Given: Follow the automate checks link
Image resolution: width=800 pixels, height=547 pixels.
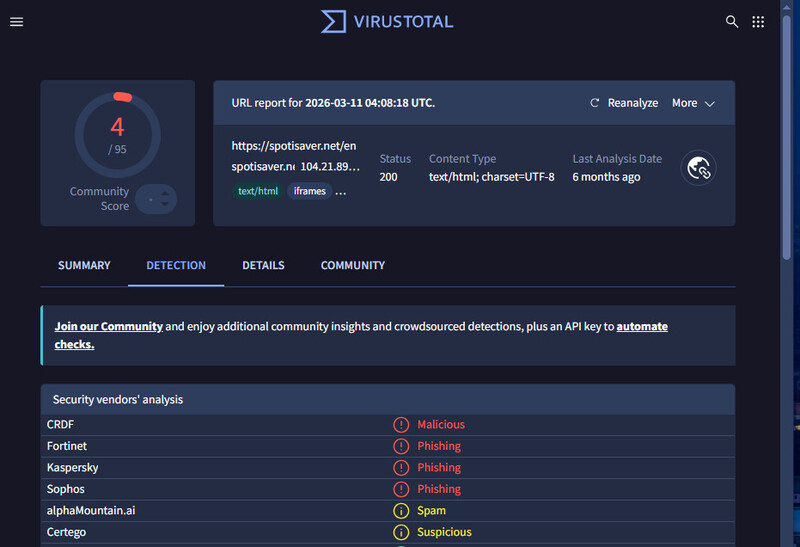Looking at the screenshot, I should (x=642, y=327).
